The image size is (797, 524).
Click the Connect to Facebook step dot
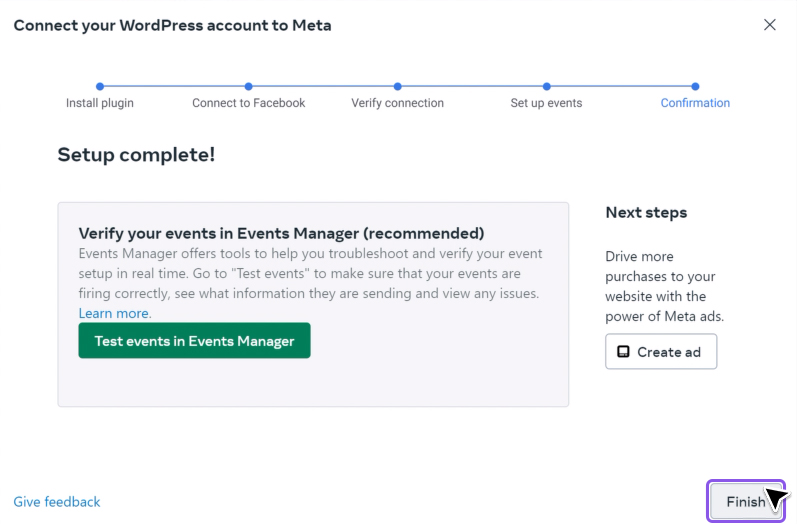pos(249,87)
